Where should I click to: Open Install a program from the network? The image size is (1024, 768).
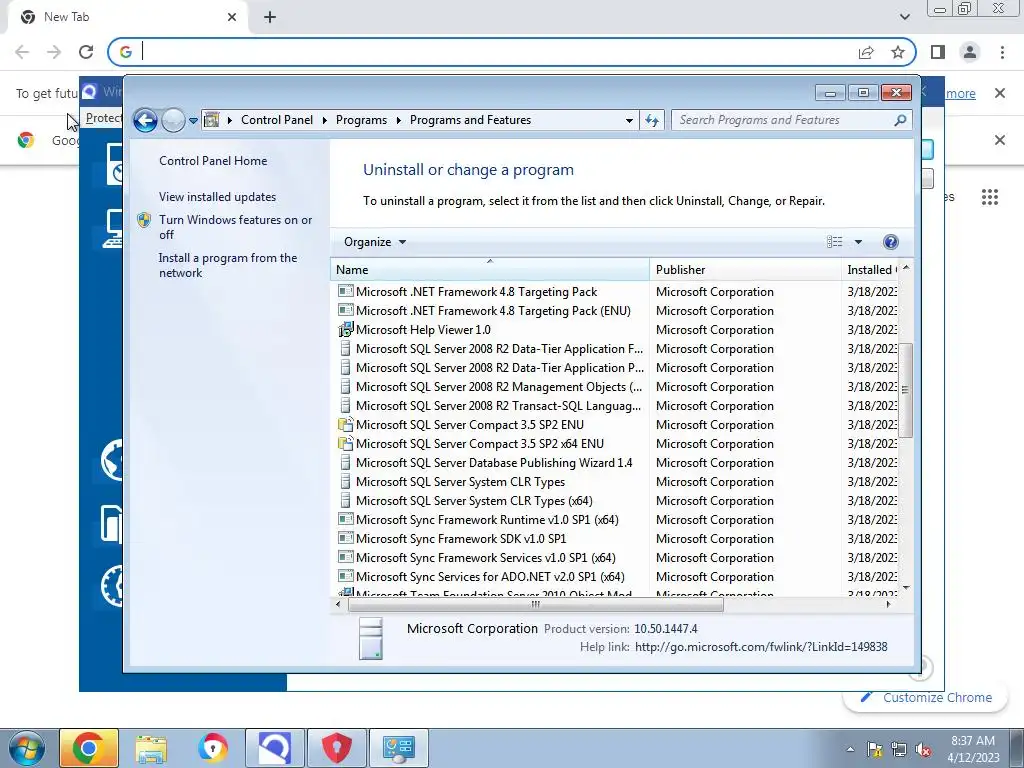point(228,265)
